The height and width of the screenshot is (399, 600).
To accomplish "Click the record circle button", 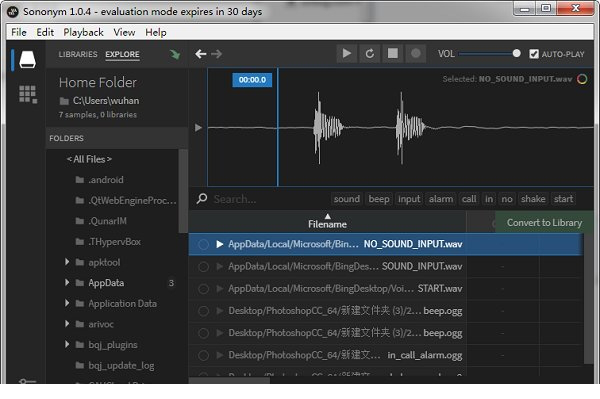I will pyautogui.click(x=416, y=54).
